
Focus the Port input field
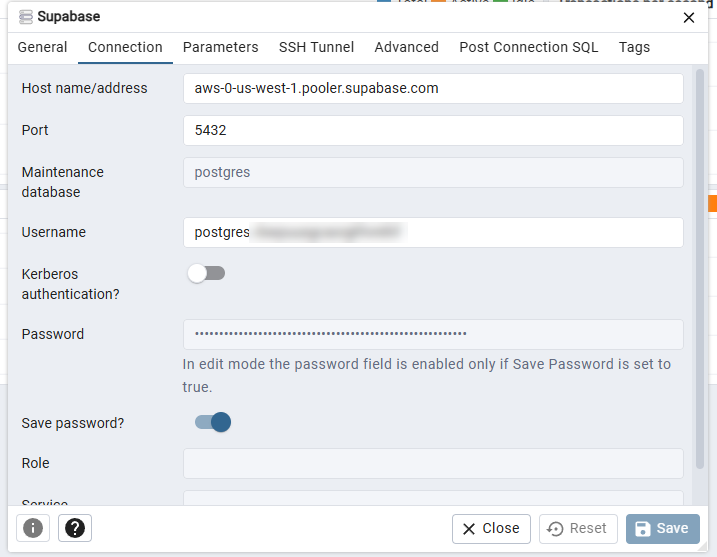pos(433,130)
